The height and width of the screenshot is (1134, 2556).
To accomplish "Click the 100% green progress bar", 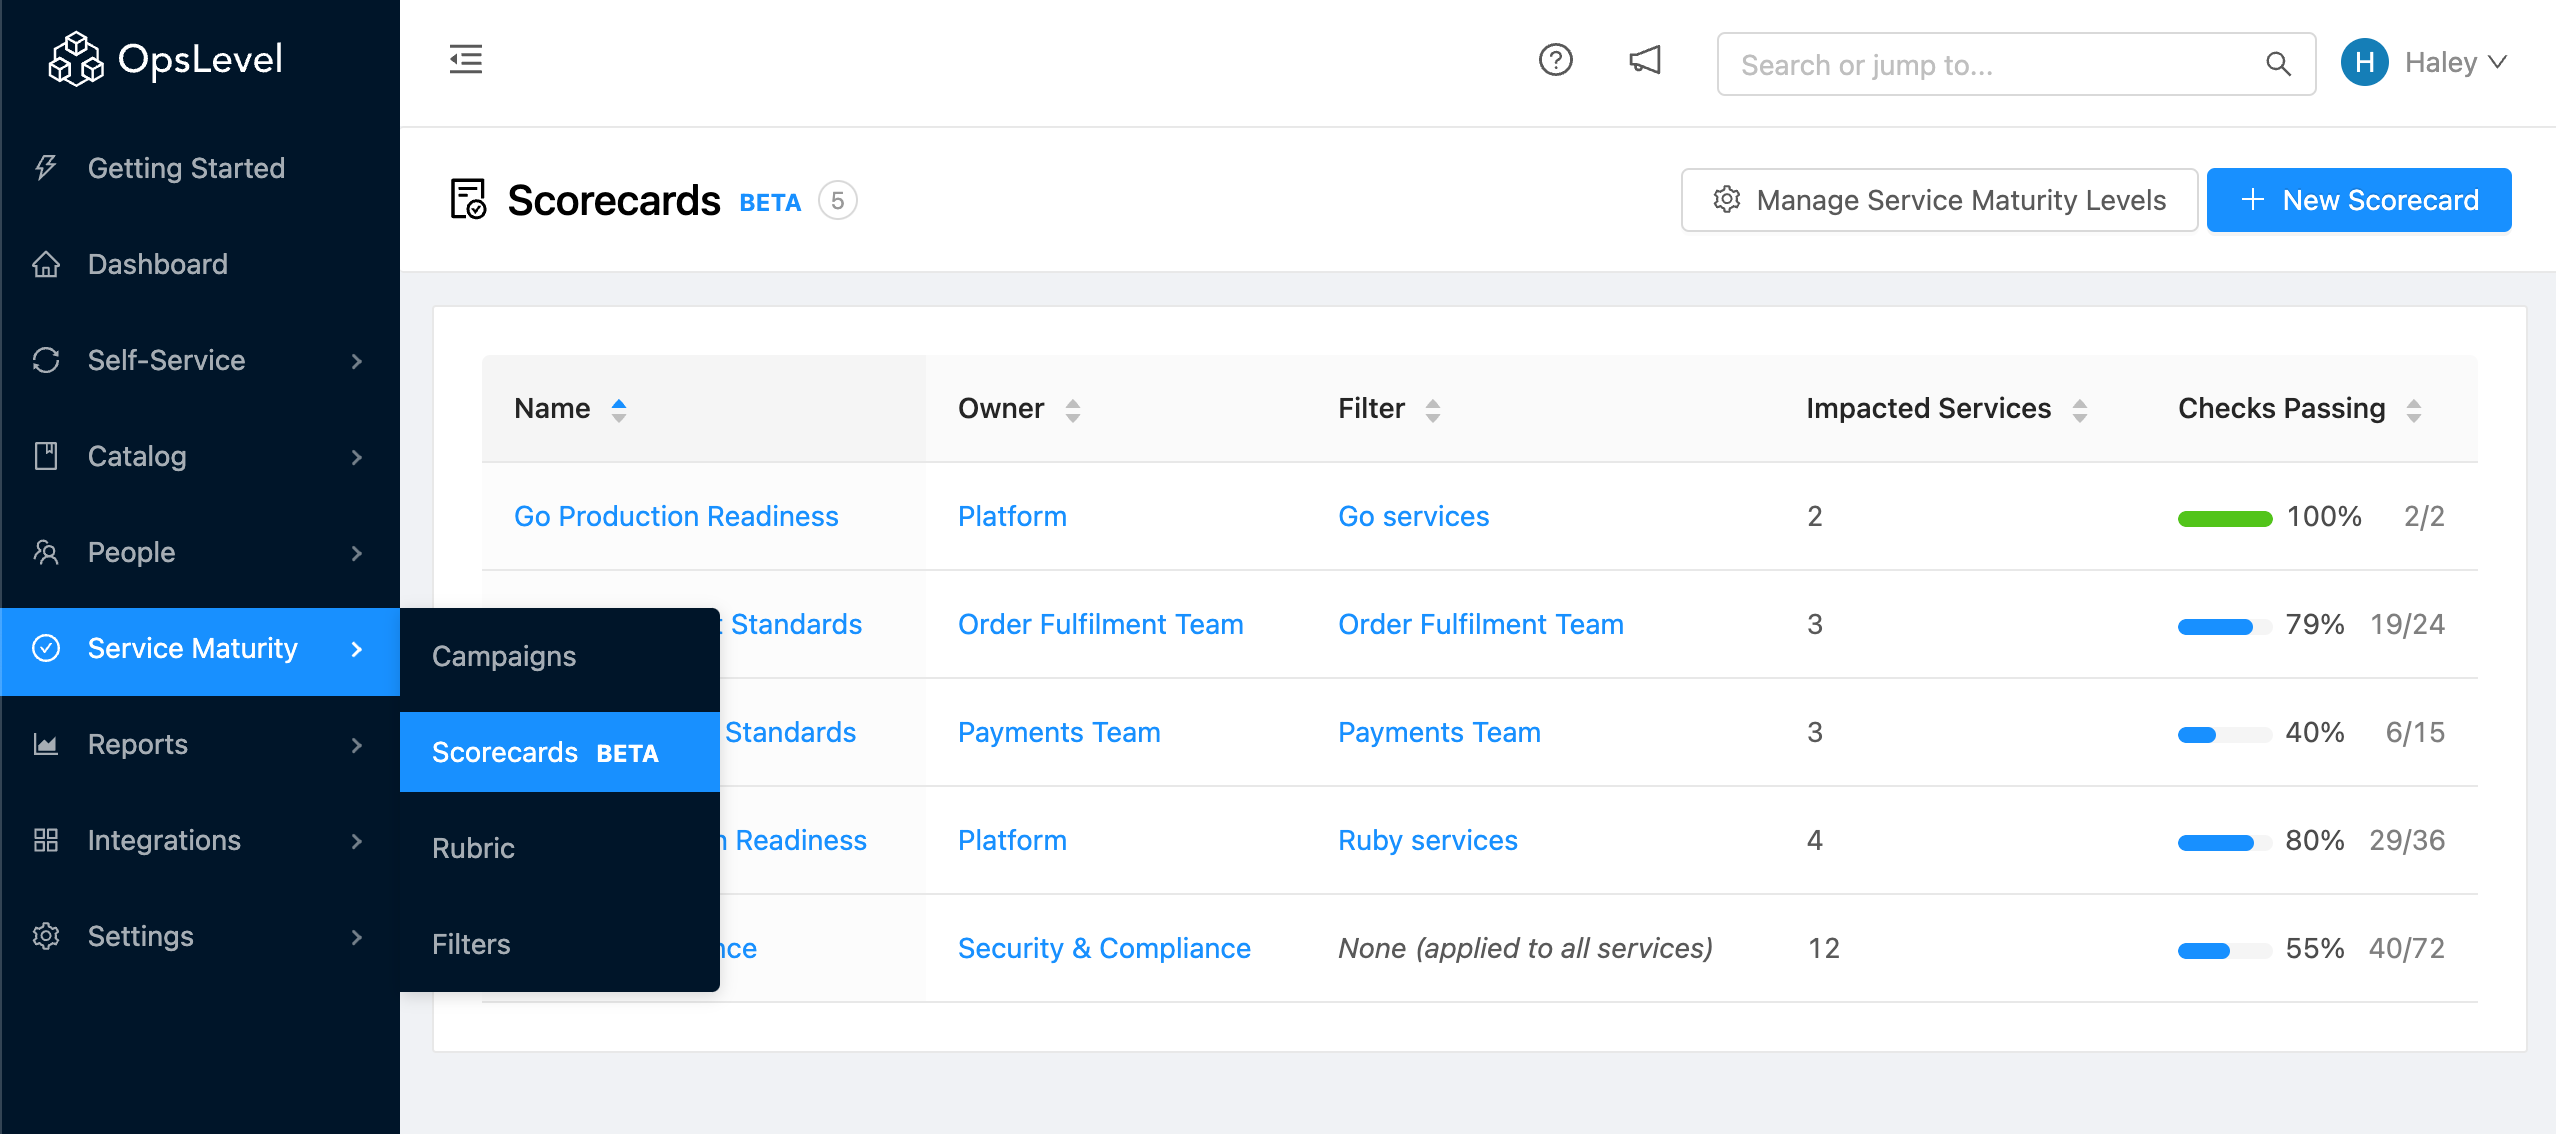I will pyautogui.click(x=2225, y=518).
